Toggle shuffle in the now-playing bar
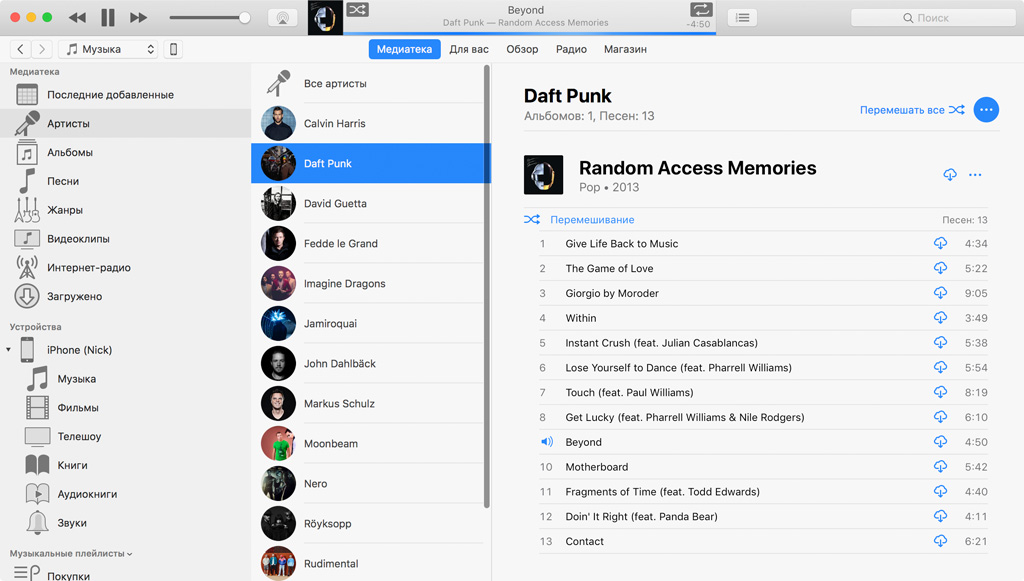 click(357, 10)
